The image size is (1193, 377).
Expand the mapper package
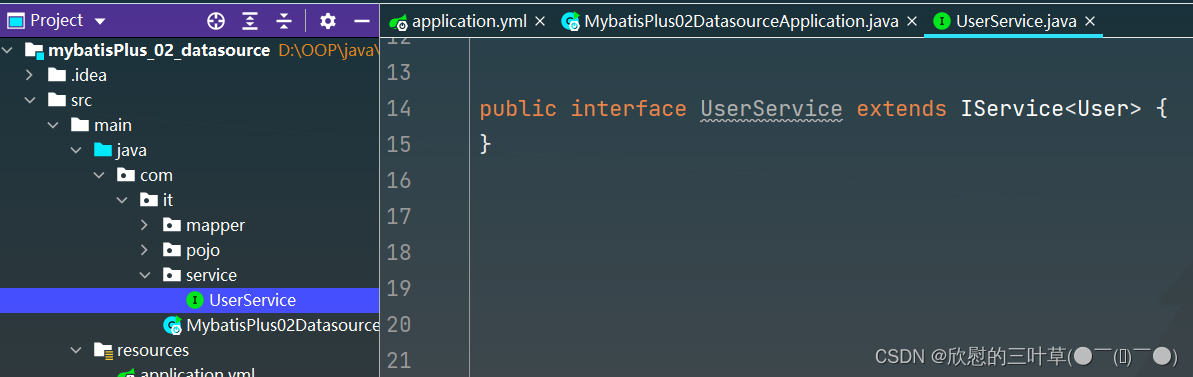[x=145, y=226]
